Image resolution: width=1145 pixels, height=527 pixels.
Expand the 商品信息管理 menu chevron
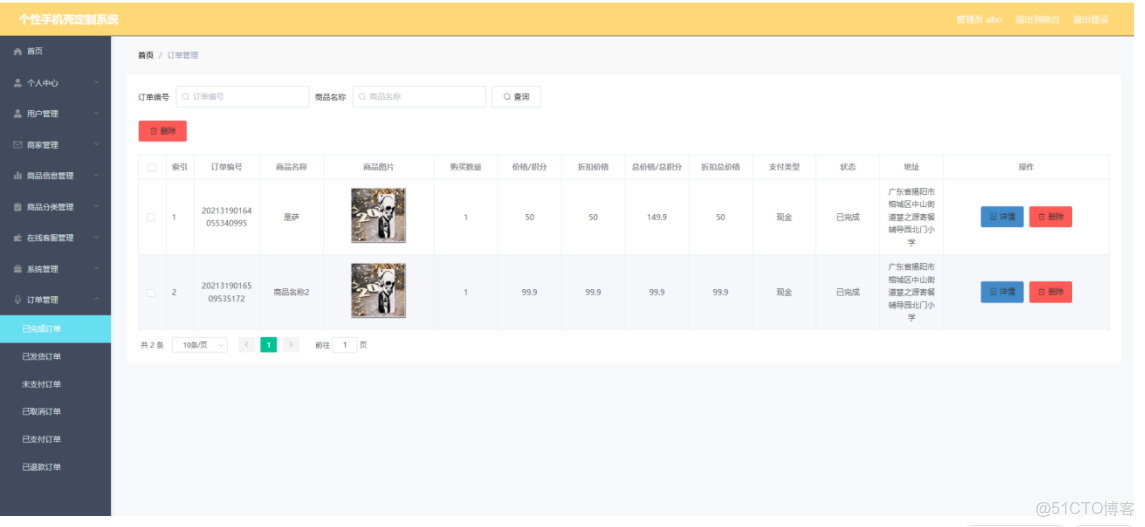point(96,175)
